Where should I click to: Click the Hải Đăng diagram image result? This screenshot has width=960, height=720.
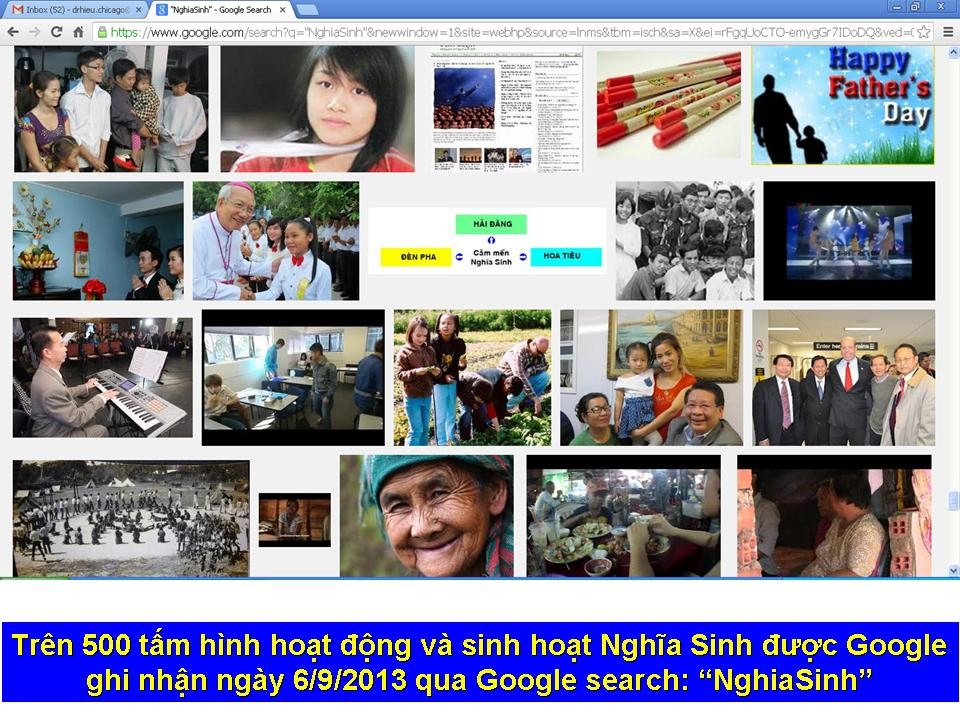tap(487, 240)
